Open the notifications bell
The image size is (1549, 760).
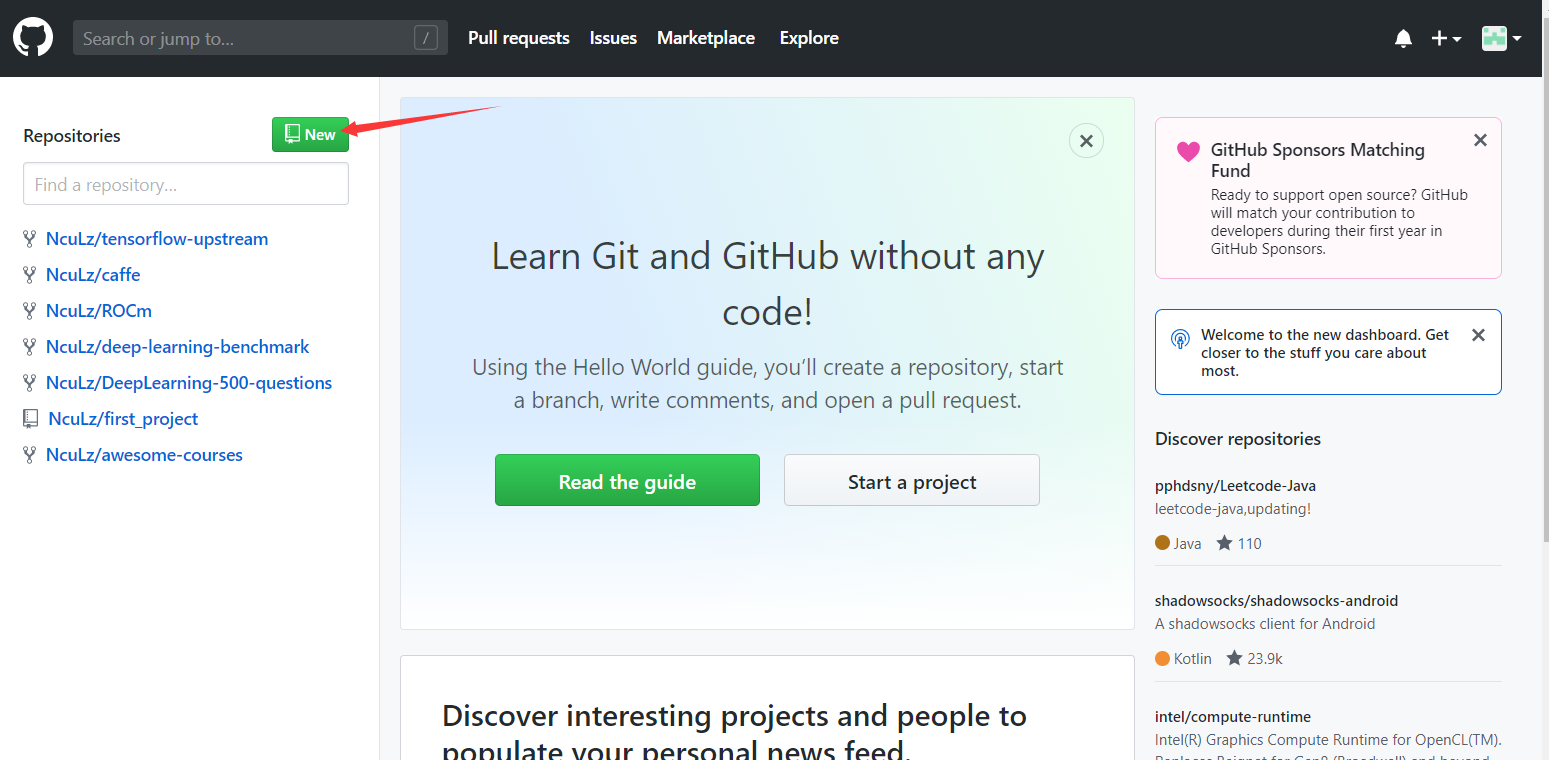point(1403,38)
